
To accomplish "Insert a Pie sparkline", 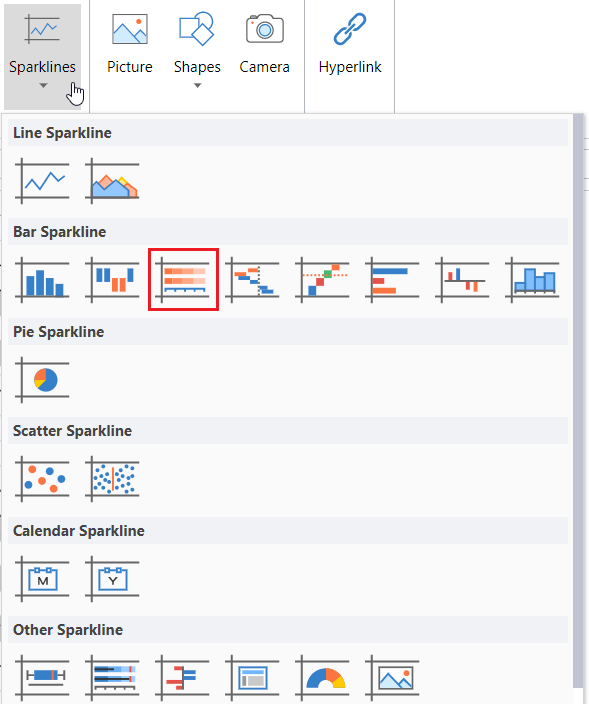I will [x=42, y=379].
